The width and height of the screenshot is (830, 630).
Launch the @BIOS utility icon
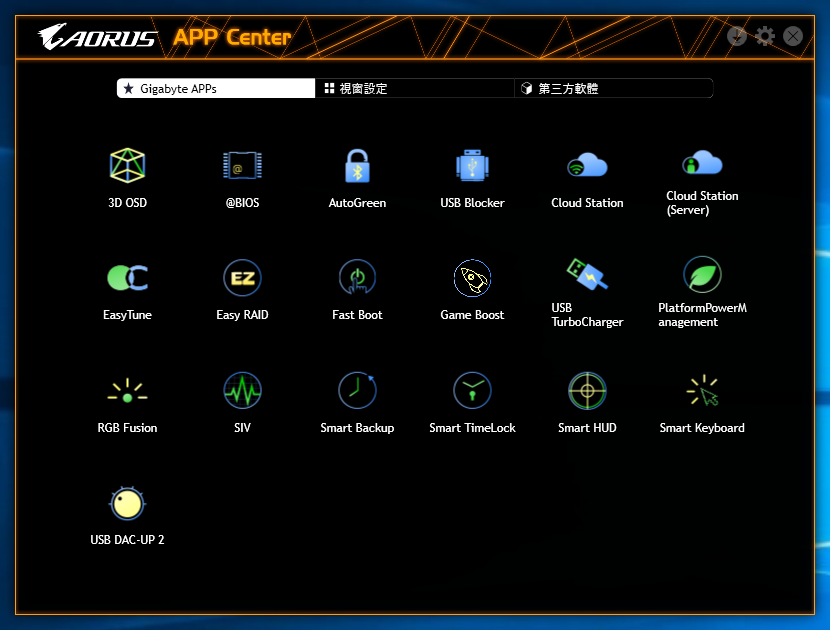click(242, 166)
